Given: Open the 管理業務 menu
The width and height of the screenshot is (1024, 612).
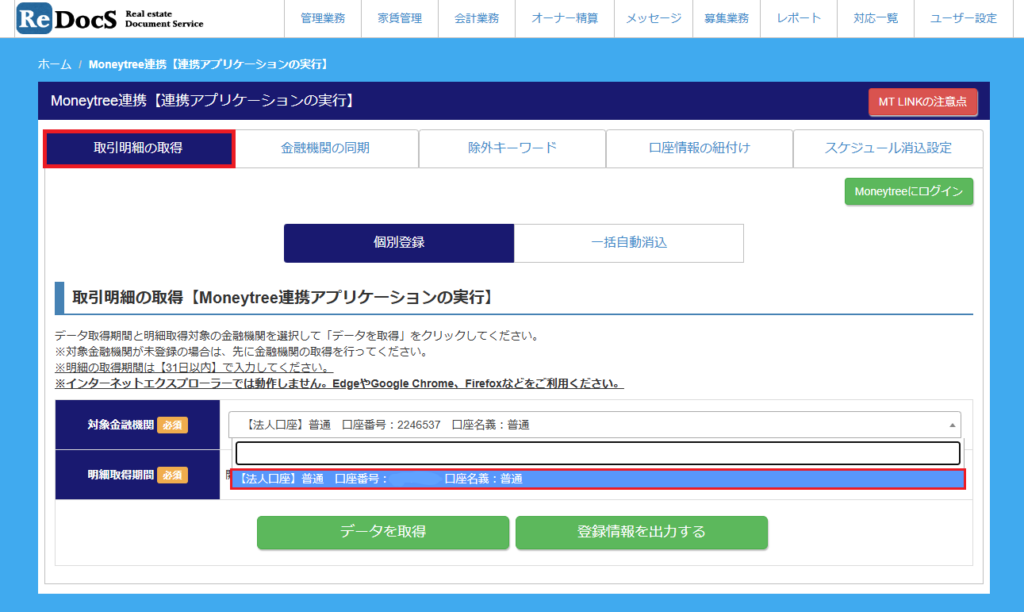Looking at the screenshot, I should point(323,18).
